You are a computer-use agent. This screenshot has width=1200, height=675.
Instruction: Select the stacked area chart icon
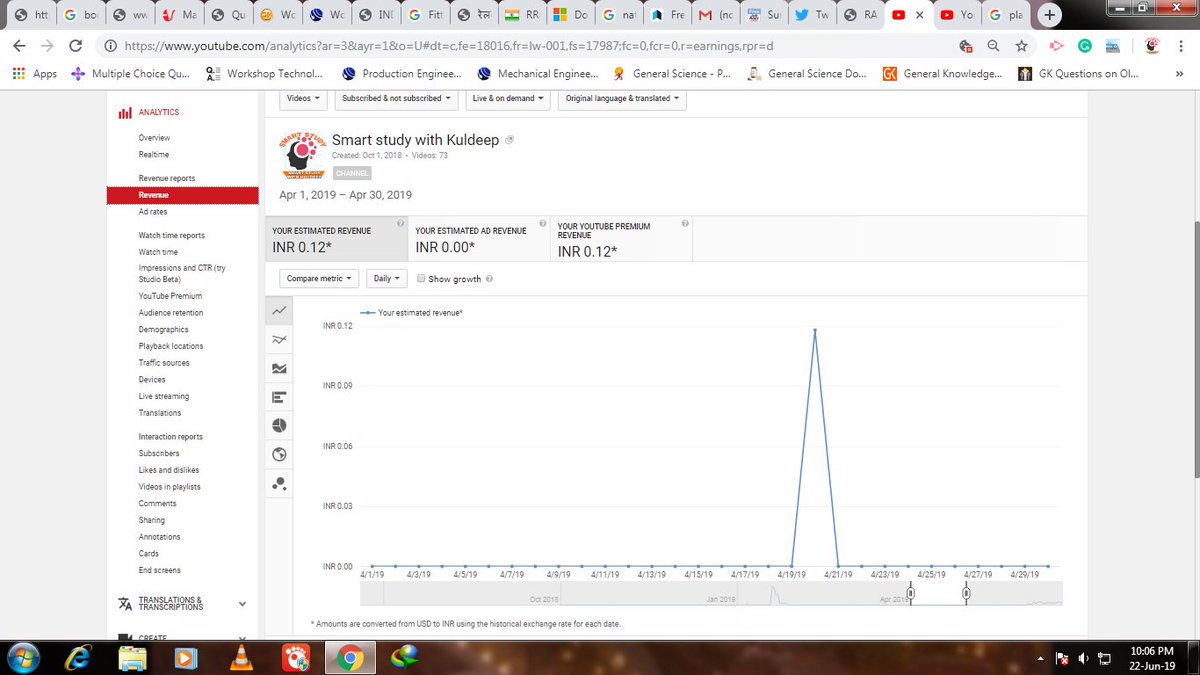click(279, 369)
